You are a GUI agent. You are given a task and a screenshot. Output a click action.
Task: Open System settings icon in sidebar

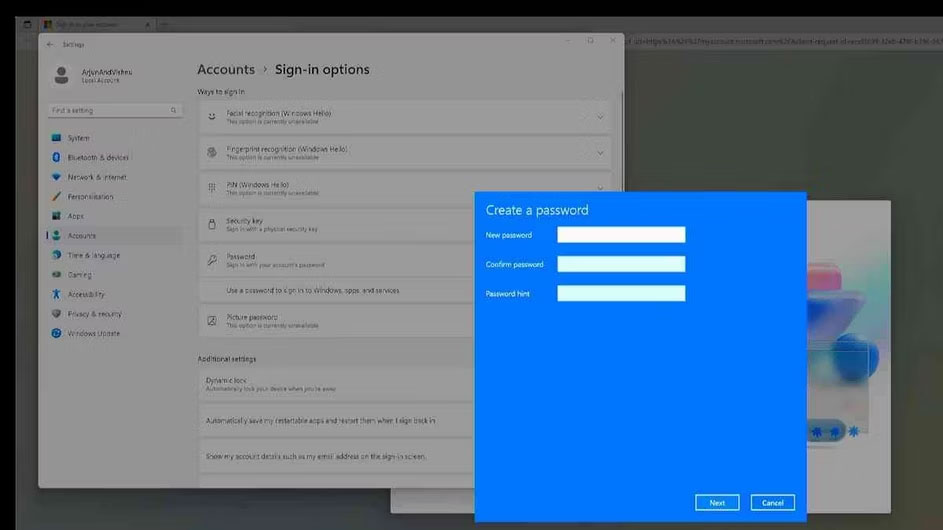57,138
